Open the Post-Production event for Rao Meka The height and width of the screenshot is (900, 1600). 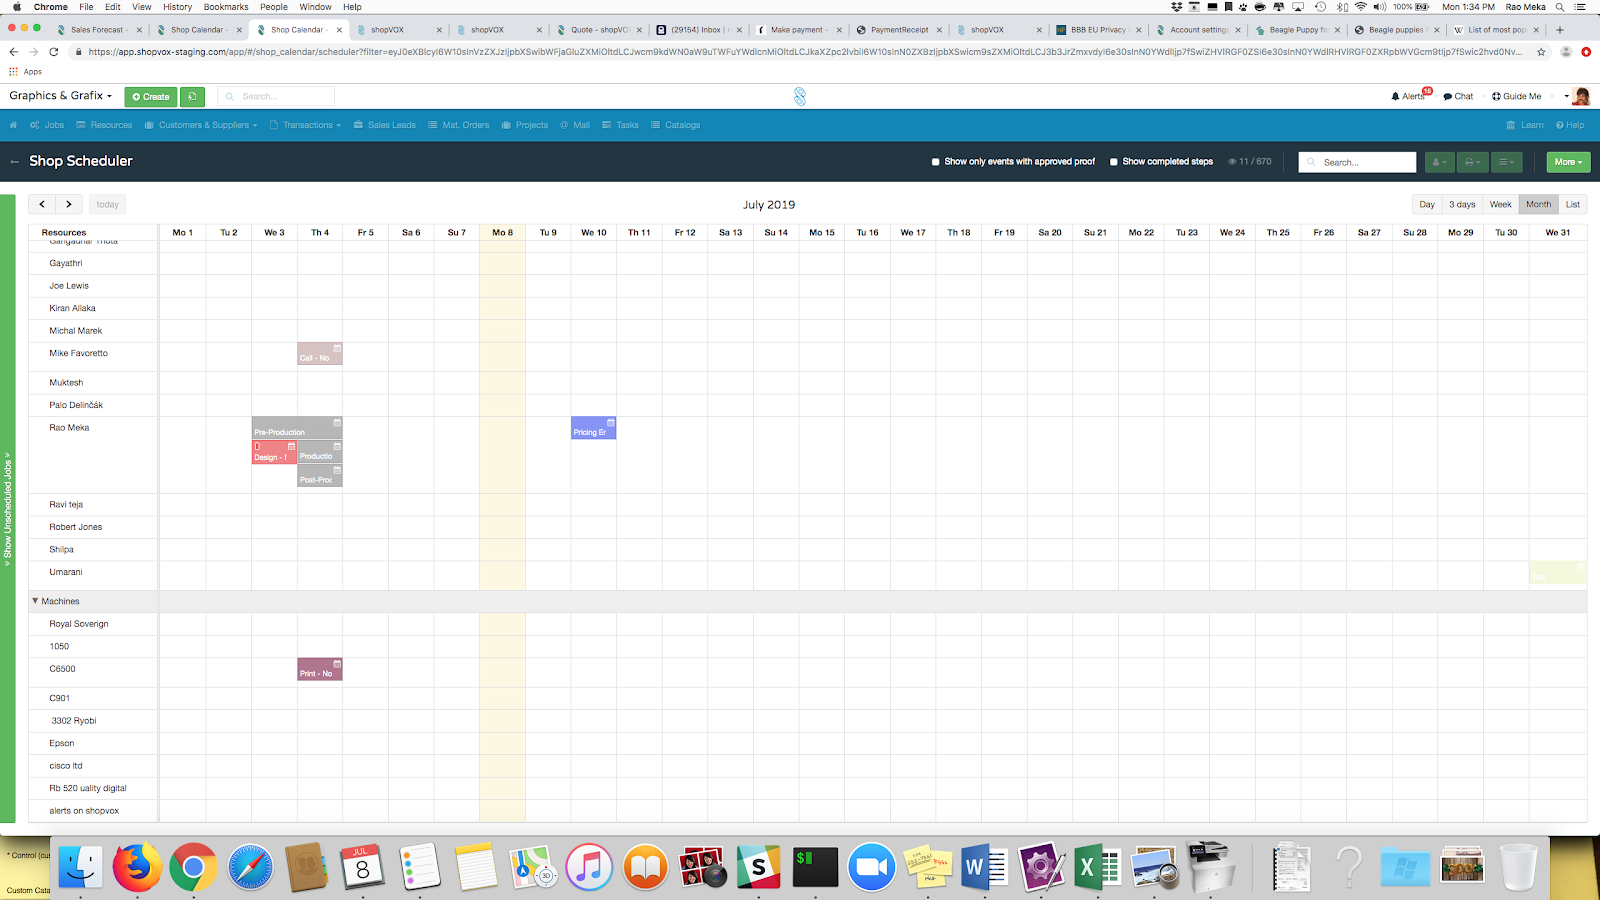(x=320, y=476)
